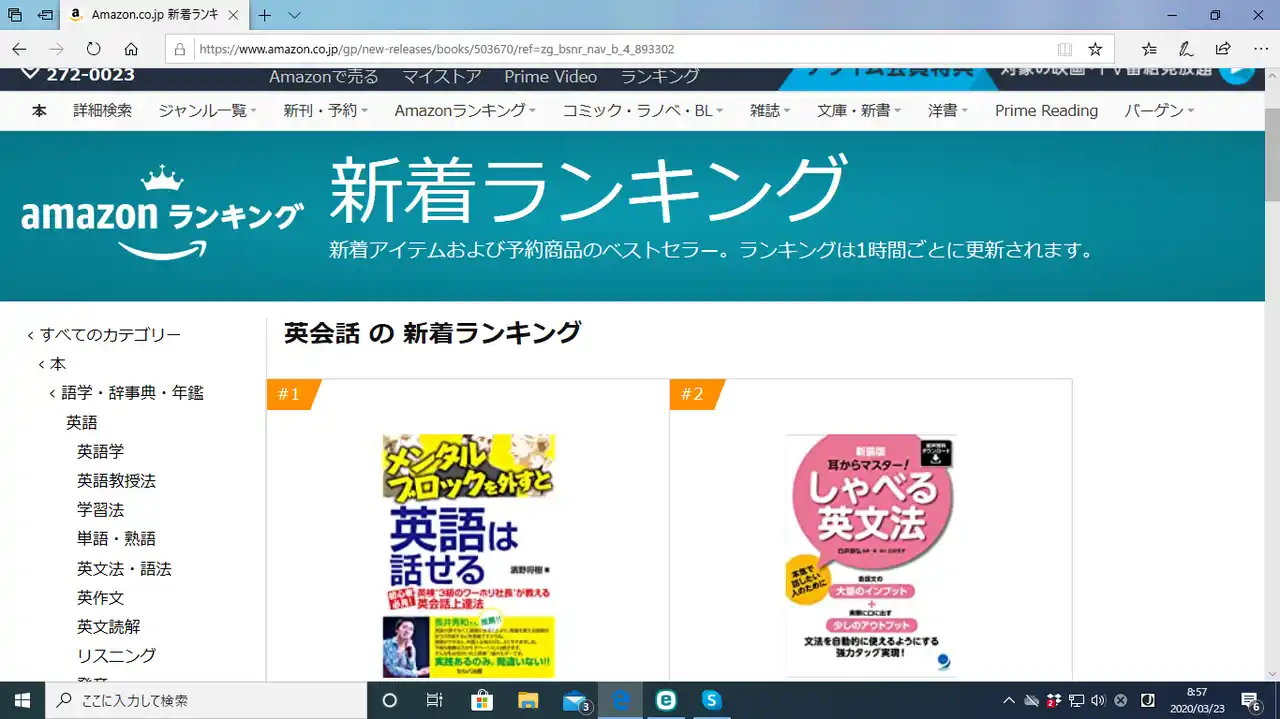Select 英語学 subcategory
This screenshot has width=1280, height=719.
pyautogui.click(x=101, y=452)
